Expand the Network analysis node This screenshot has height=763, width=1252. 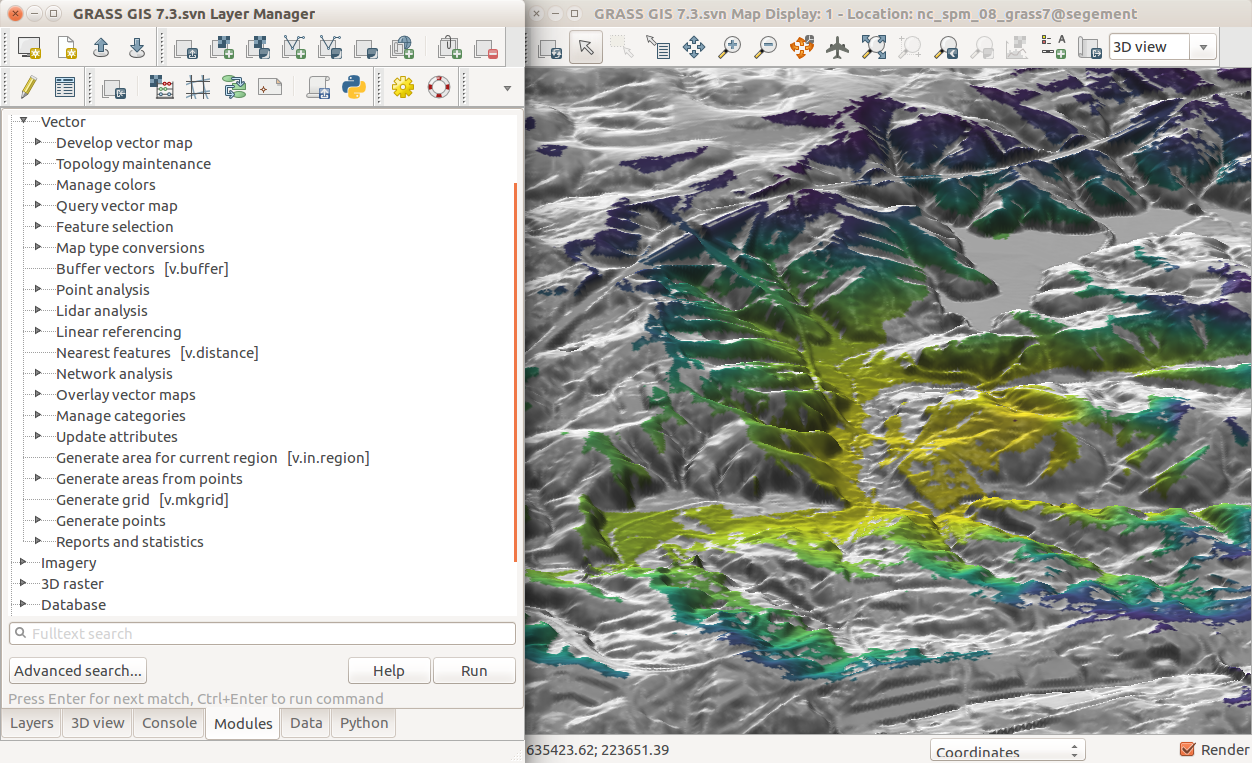(38, 373)
